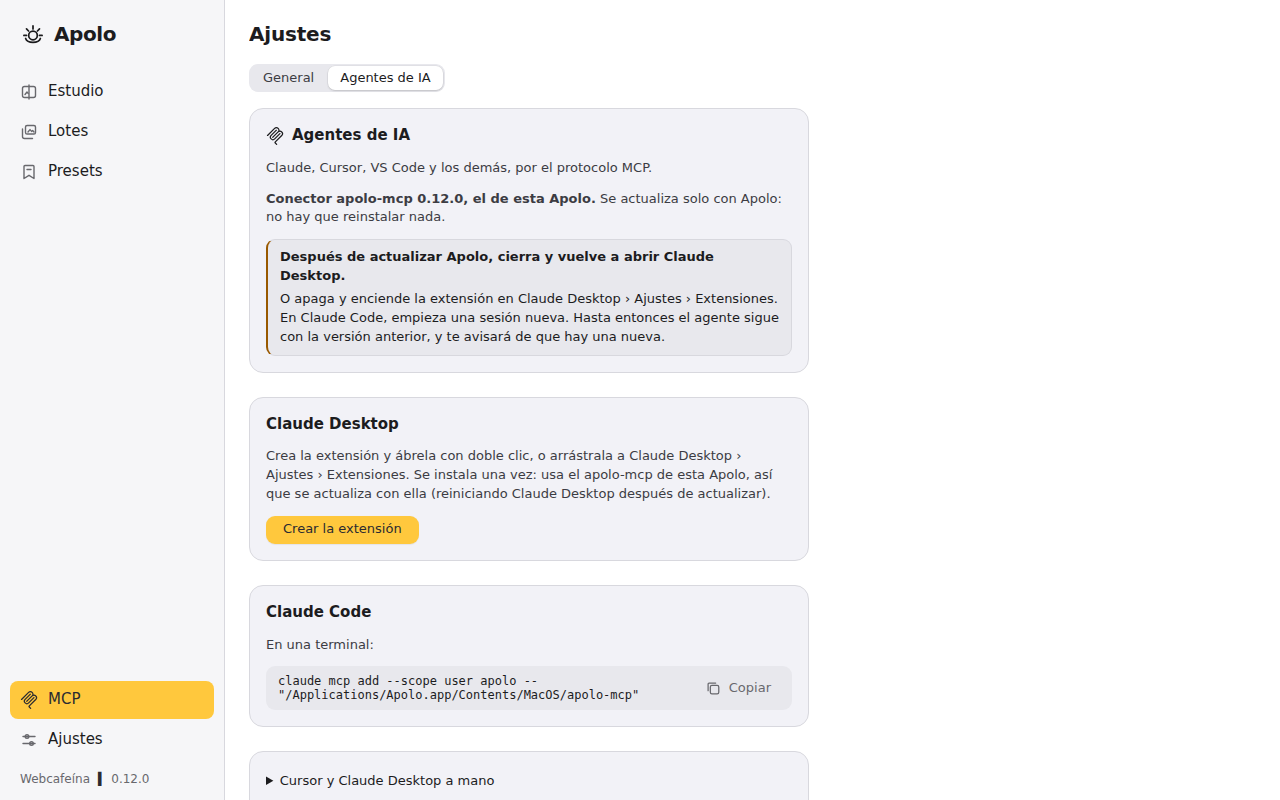The height and width of the screenshot is (800, 1280).
Task: Click the 'En una terminal:' label
Action: click(320, 645)
